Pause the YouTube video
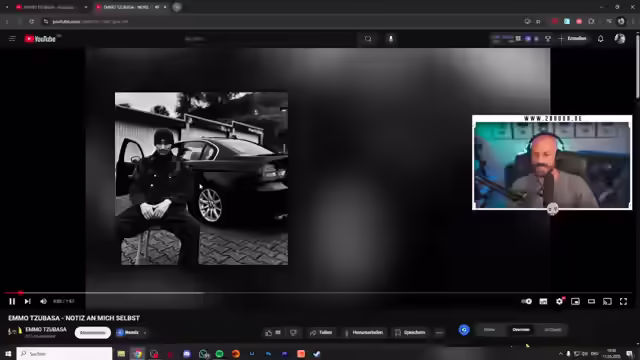 [12, 301]
